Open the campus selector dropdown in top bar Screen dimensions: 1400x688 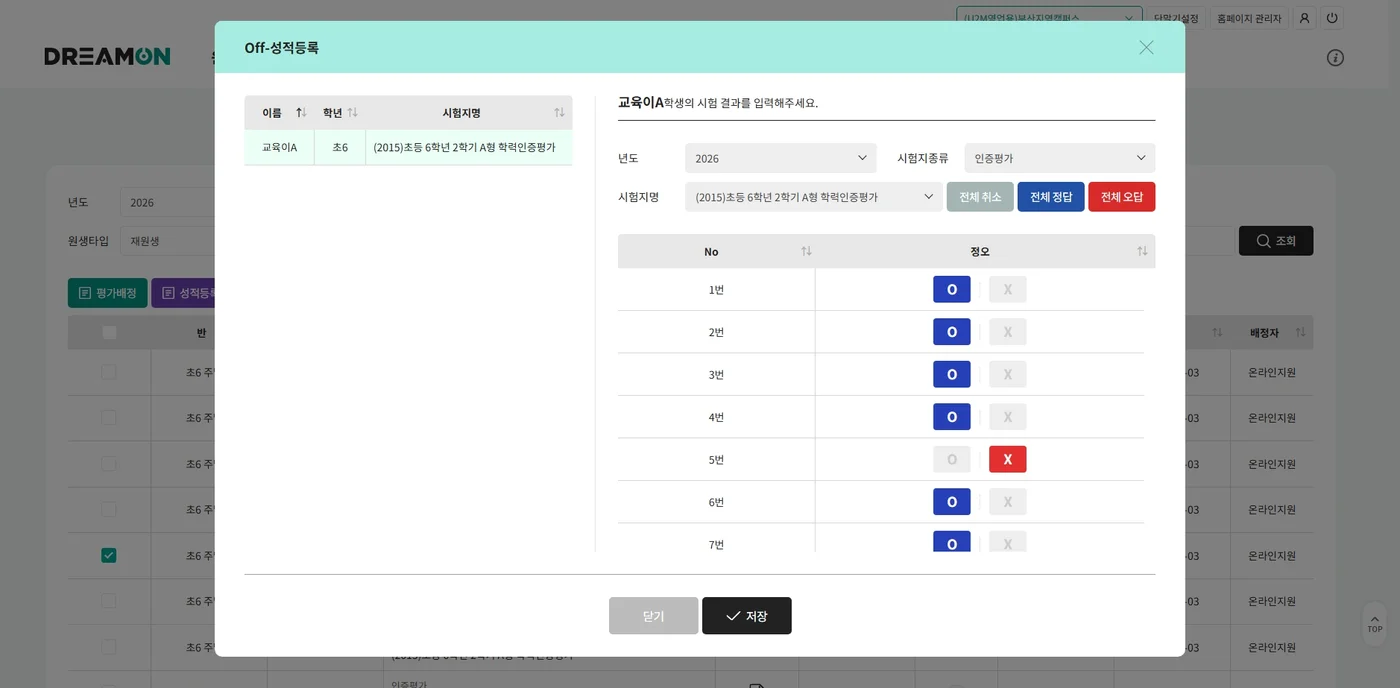(x=1049, y=18)
